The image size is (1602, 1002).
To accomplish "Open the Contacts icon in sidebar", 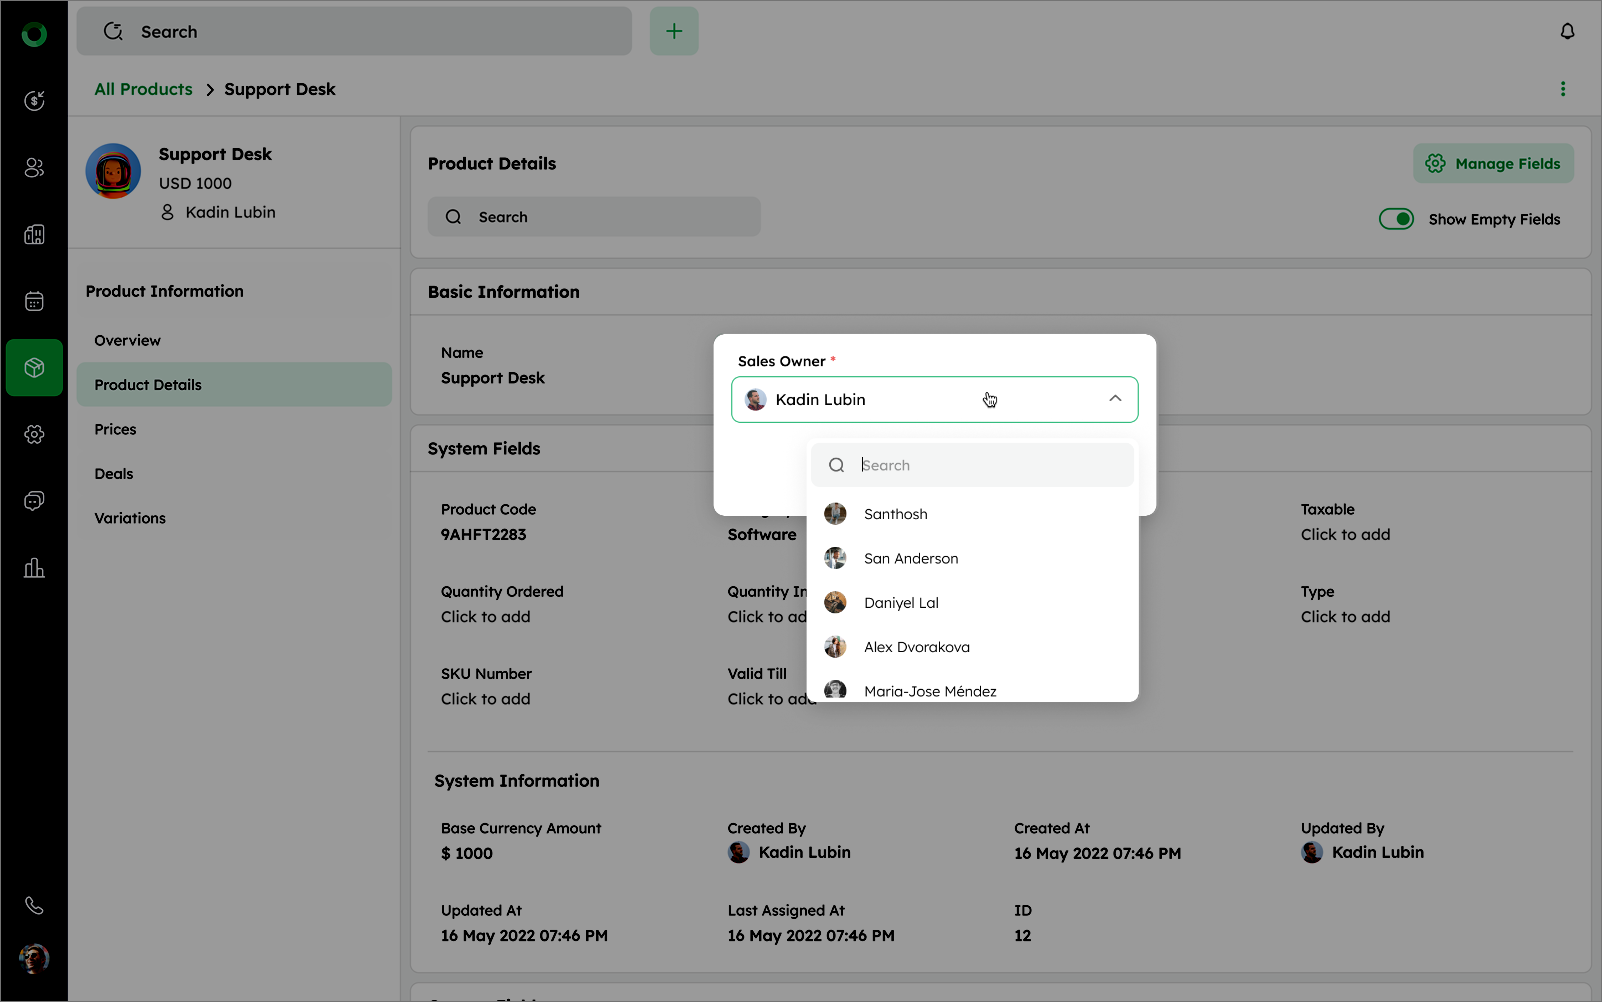I will click(x=34, y=168).
